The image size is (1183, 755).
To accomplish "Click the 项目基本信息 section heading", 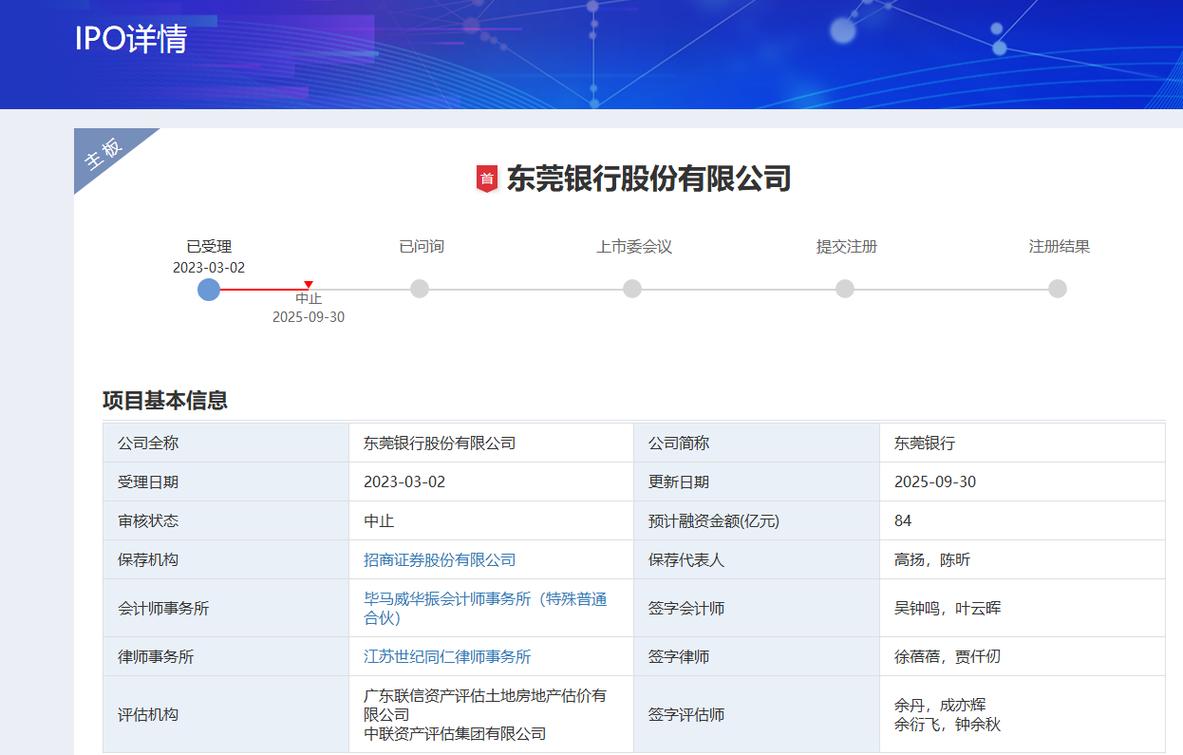I will (x=165, y=399).
